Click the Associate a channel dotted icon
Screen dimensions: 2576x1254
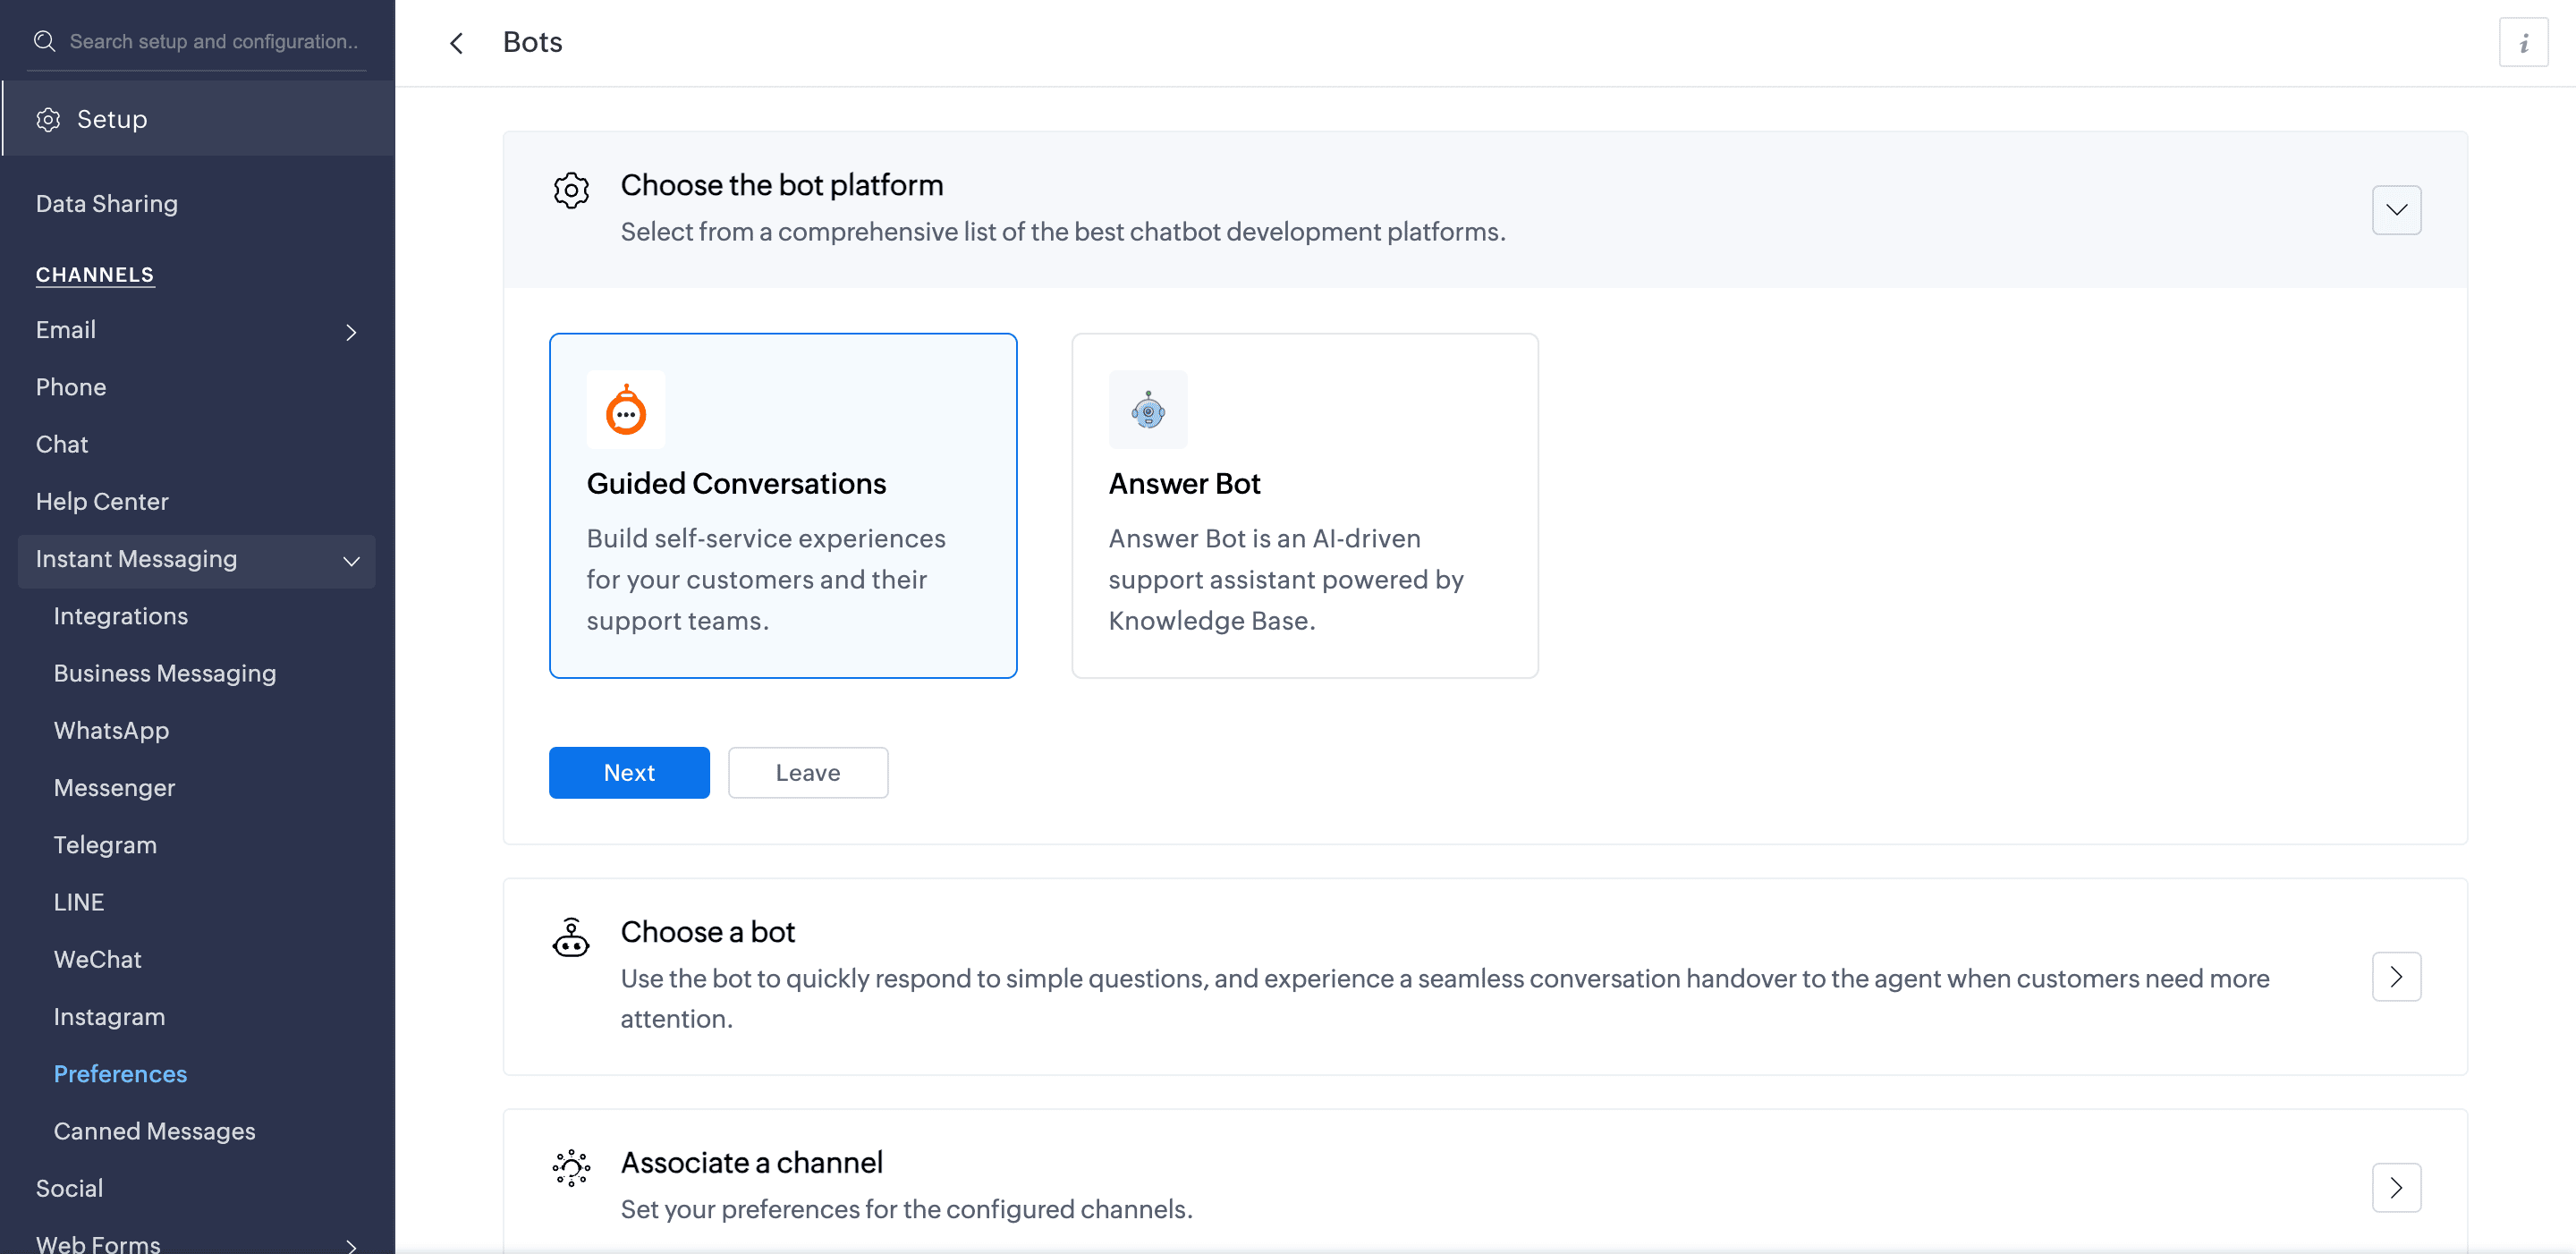[x=571, y=1167]
